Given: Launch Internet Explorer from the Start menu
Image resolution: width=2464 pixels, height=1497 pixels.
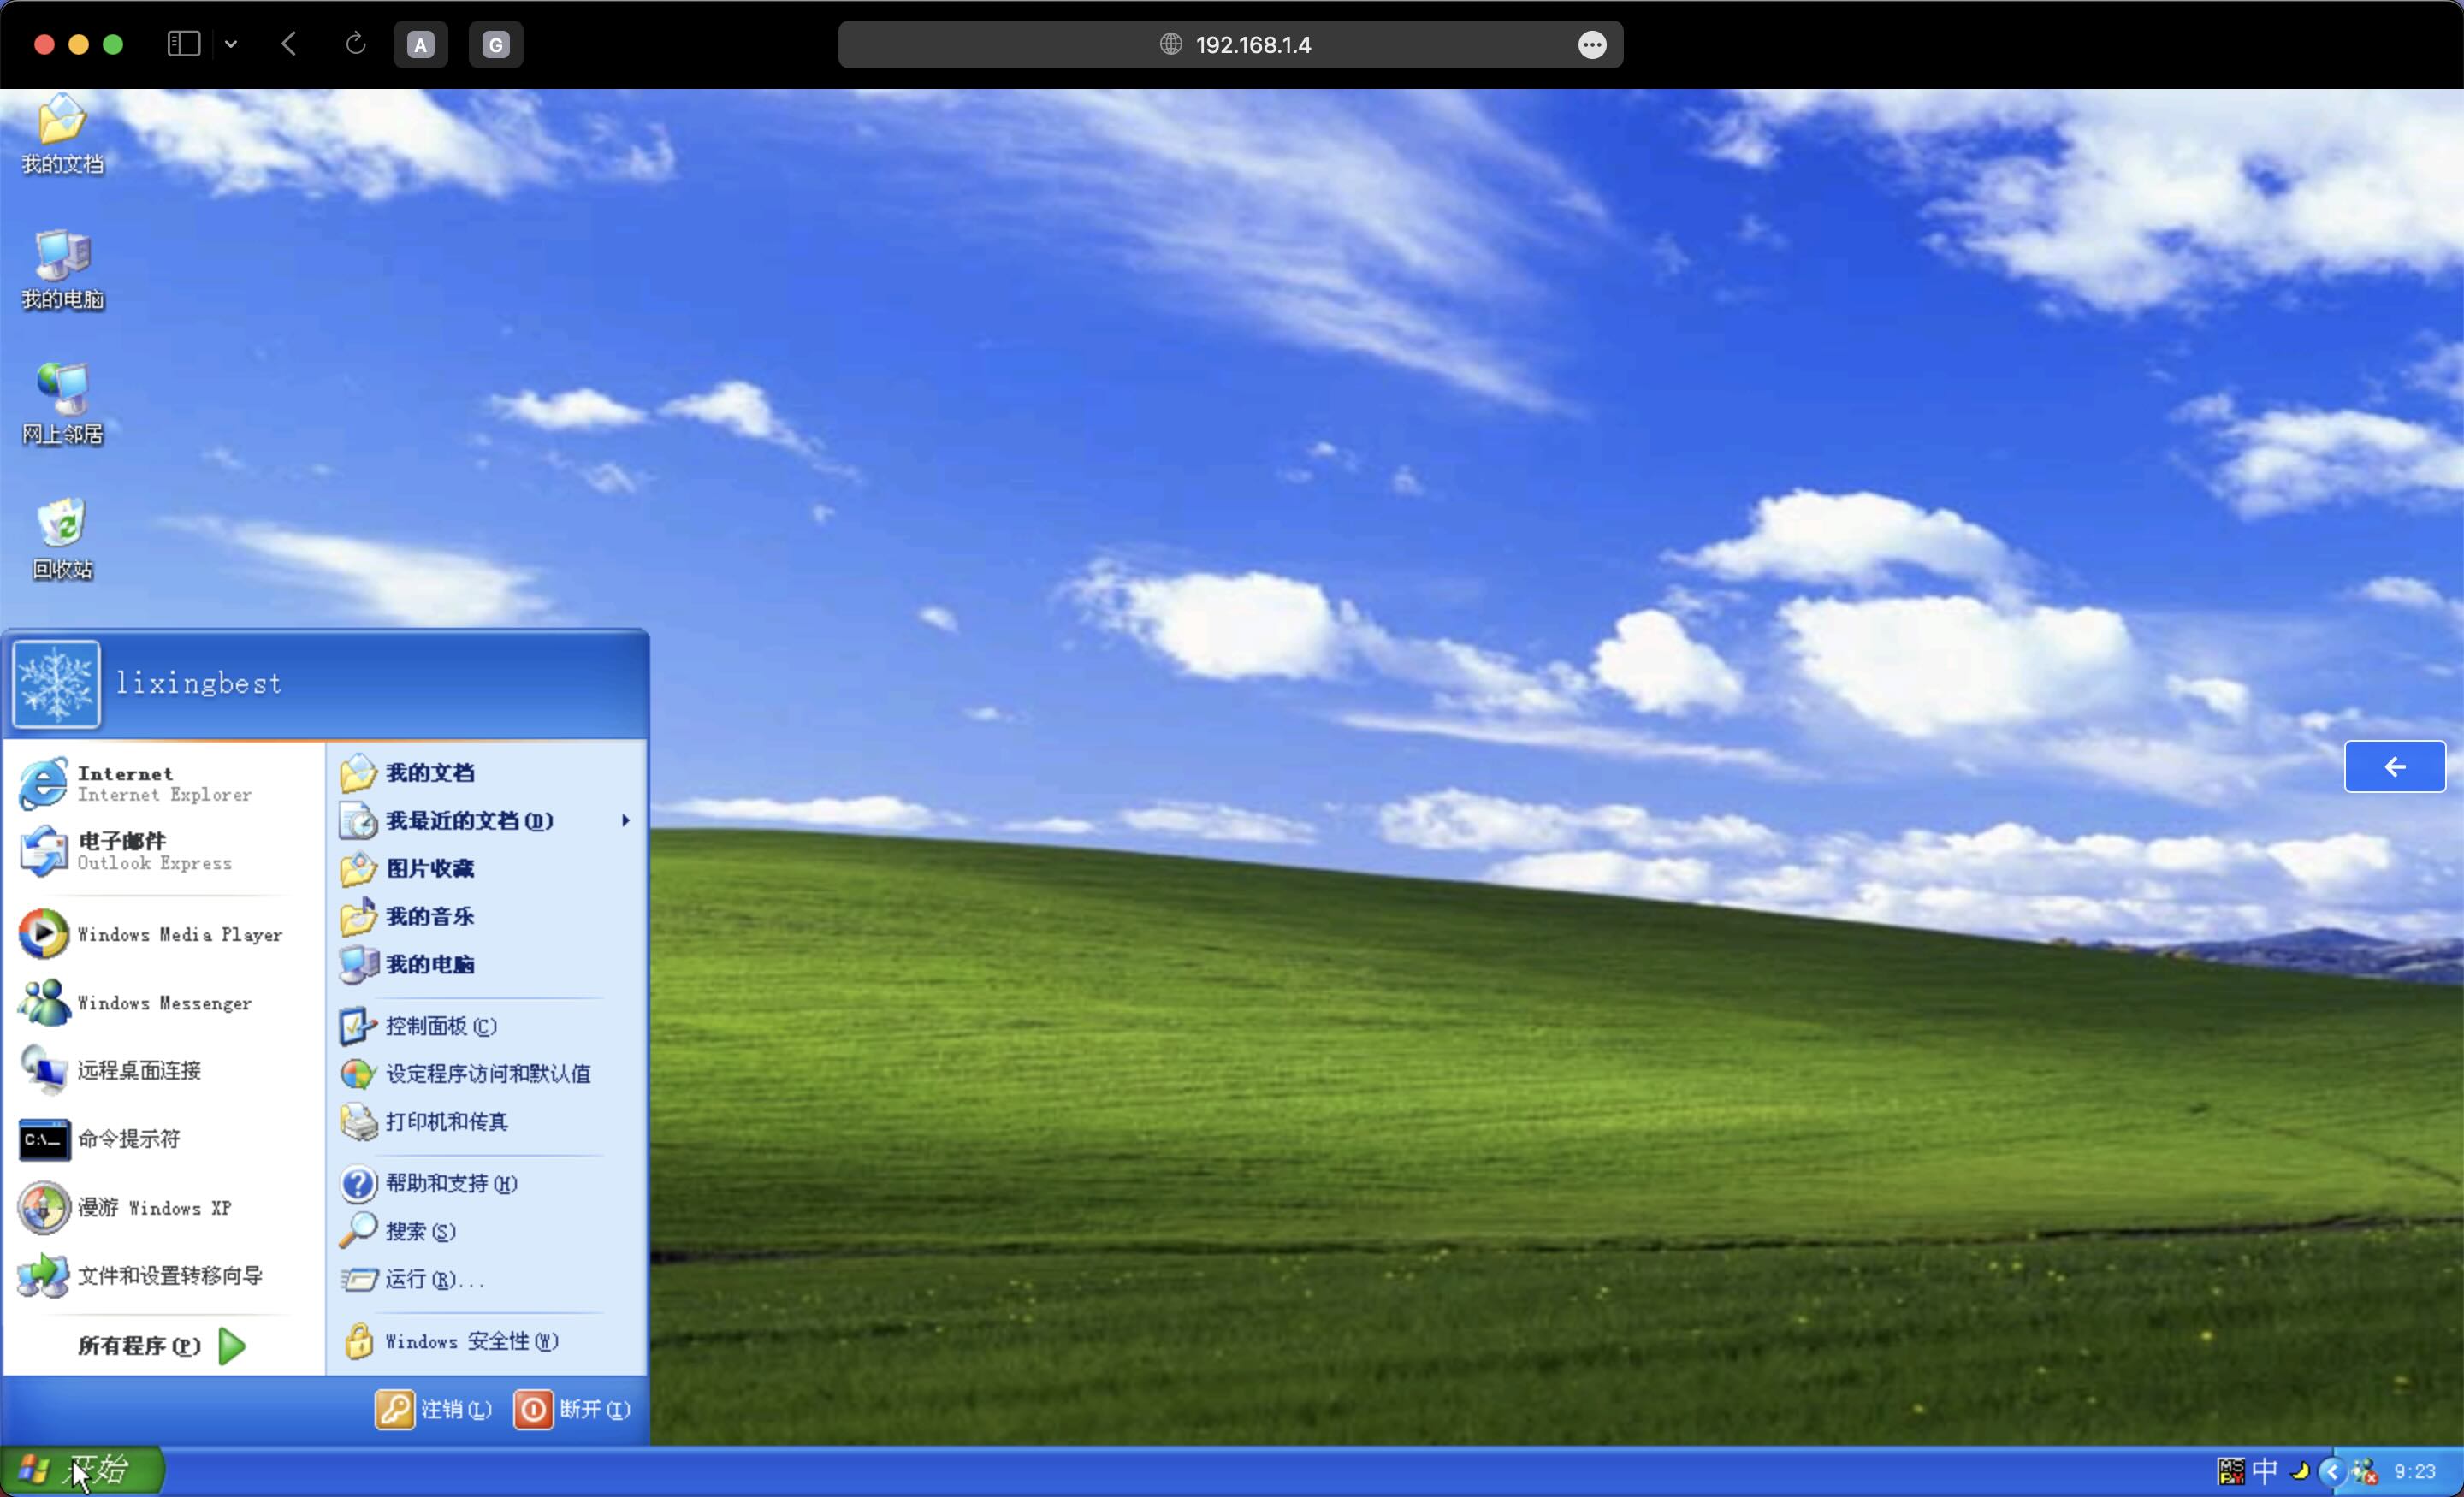Looking at the screenshot, I should click(150, 783).
